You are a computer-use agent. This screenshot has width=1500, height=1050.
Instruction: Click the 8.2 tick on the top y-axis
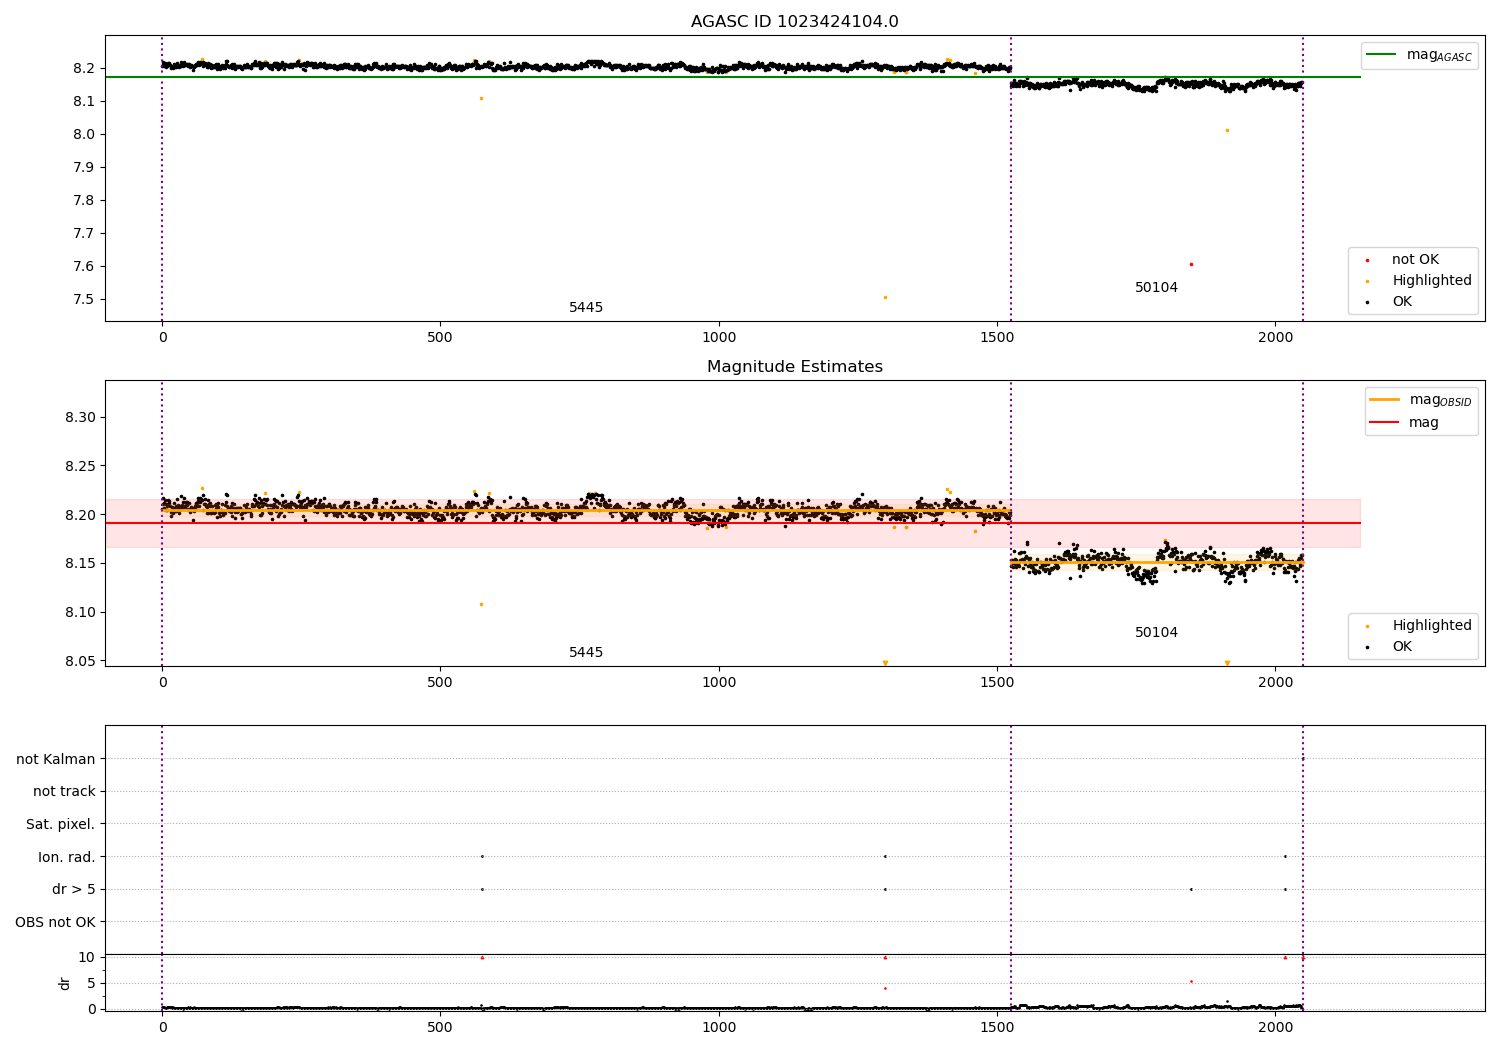tap(83, 68)
